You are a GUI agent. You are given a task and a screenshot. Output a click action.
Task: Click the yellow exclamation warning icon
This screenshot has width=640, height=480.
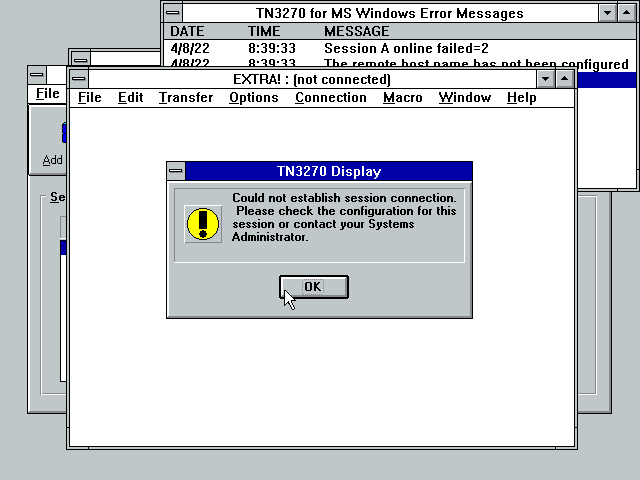click(203, 224)
